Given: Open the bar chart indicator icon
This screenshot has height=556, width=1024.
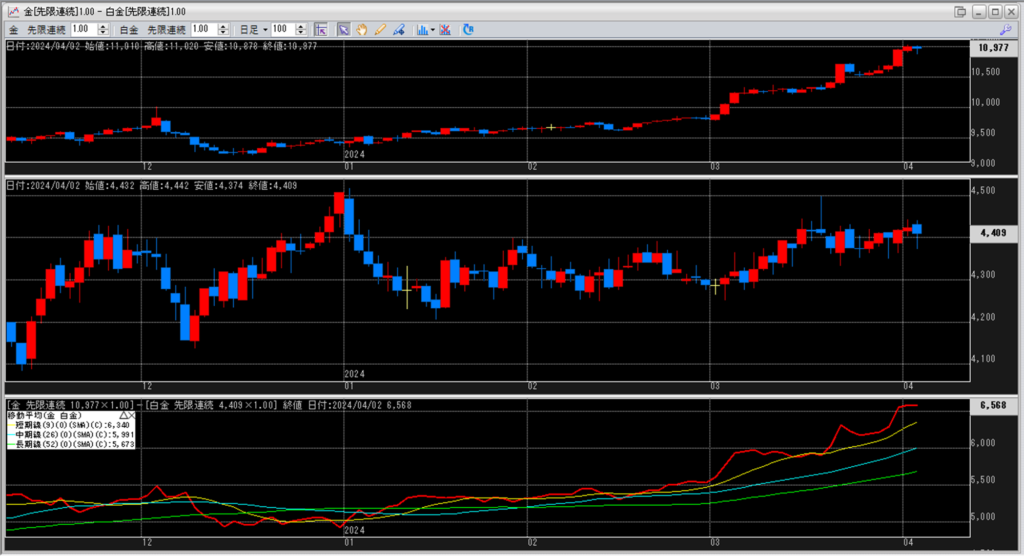Looking at the screenshot, I should pos(421,29).
